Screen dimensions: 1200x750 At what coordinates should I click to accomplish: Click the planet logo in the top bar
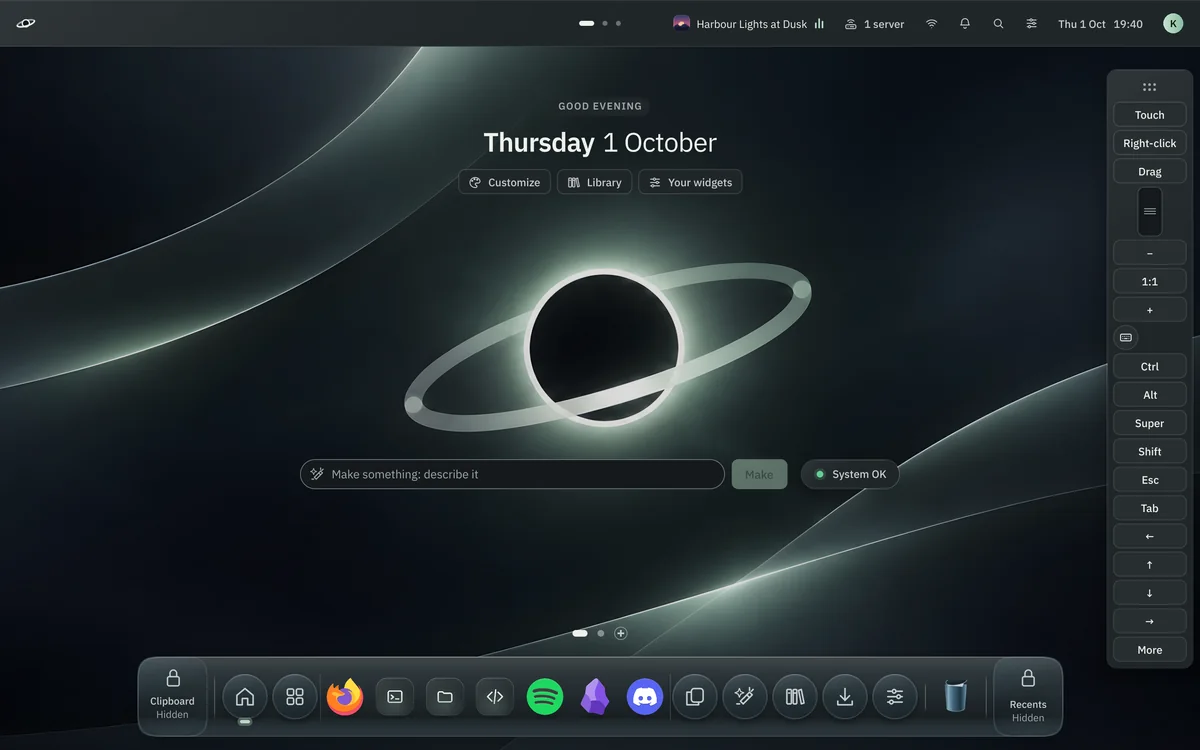(26, 23)
